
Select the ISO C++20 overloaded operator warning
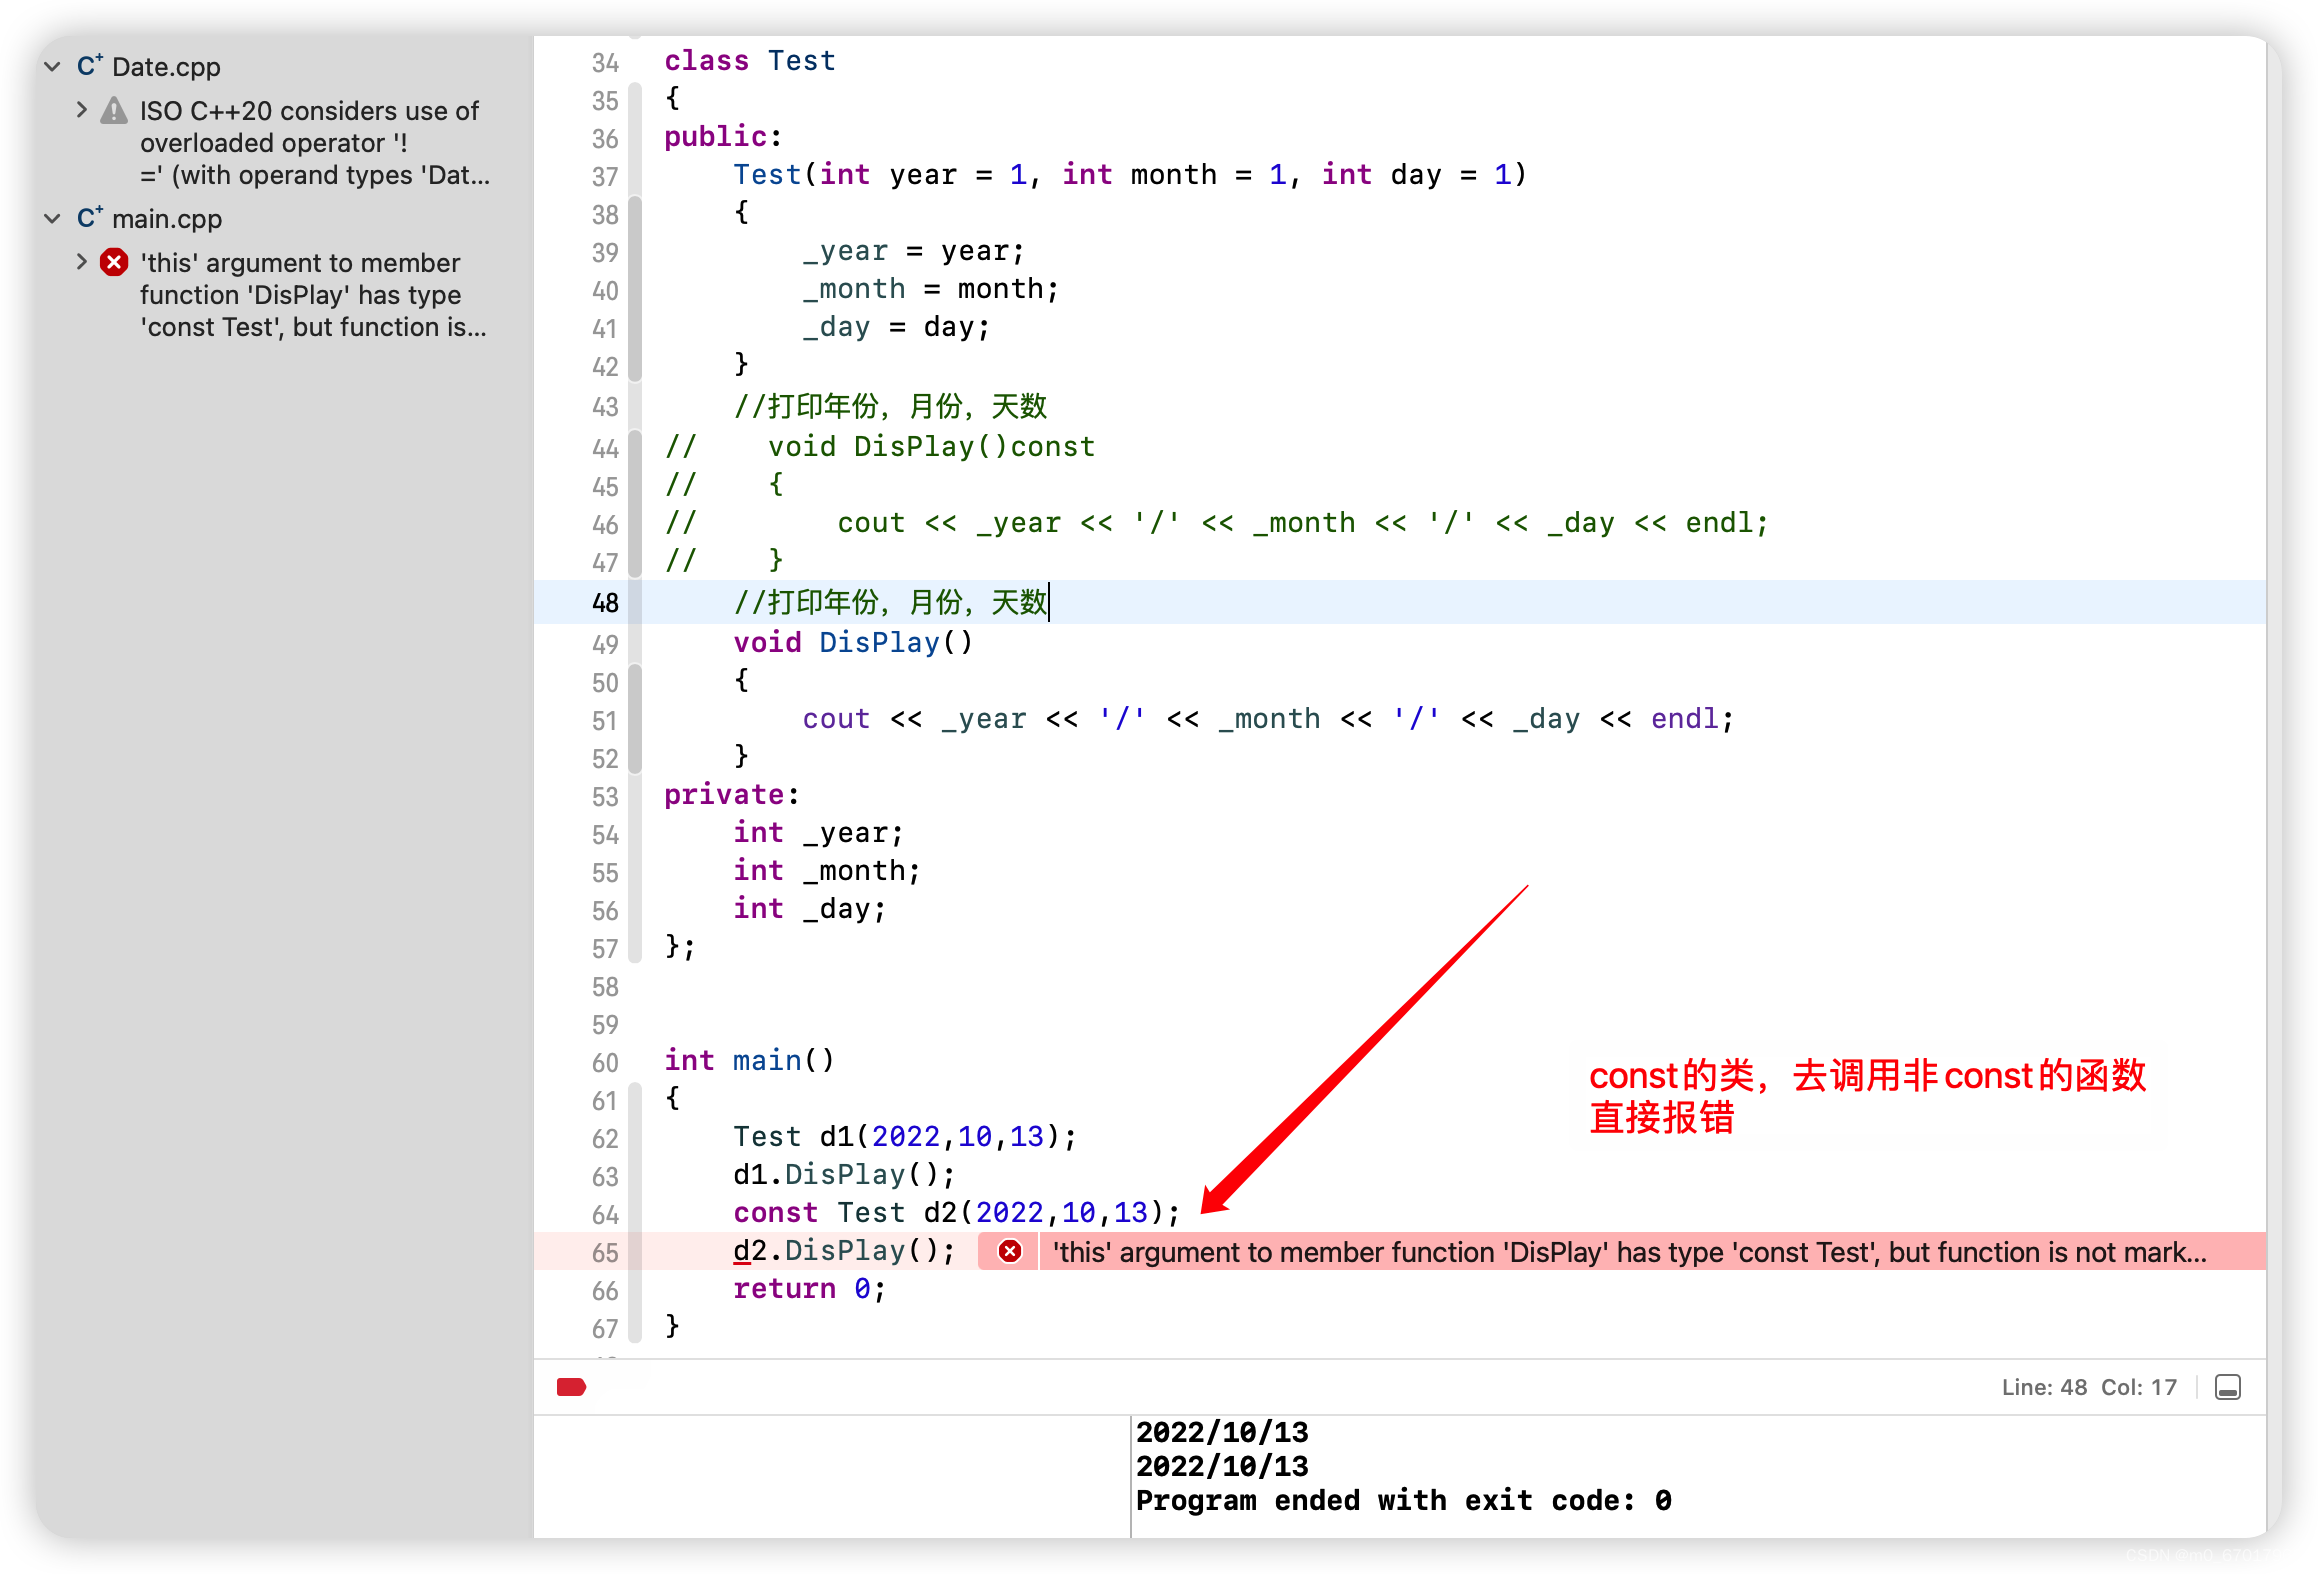pyautogui.click(x=310, y=143)
